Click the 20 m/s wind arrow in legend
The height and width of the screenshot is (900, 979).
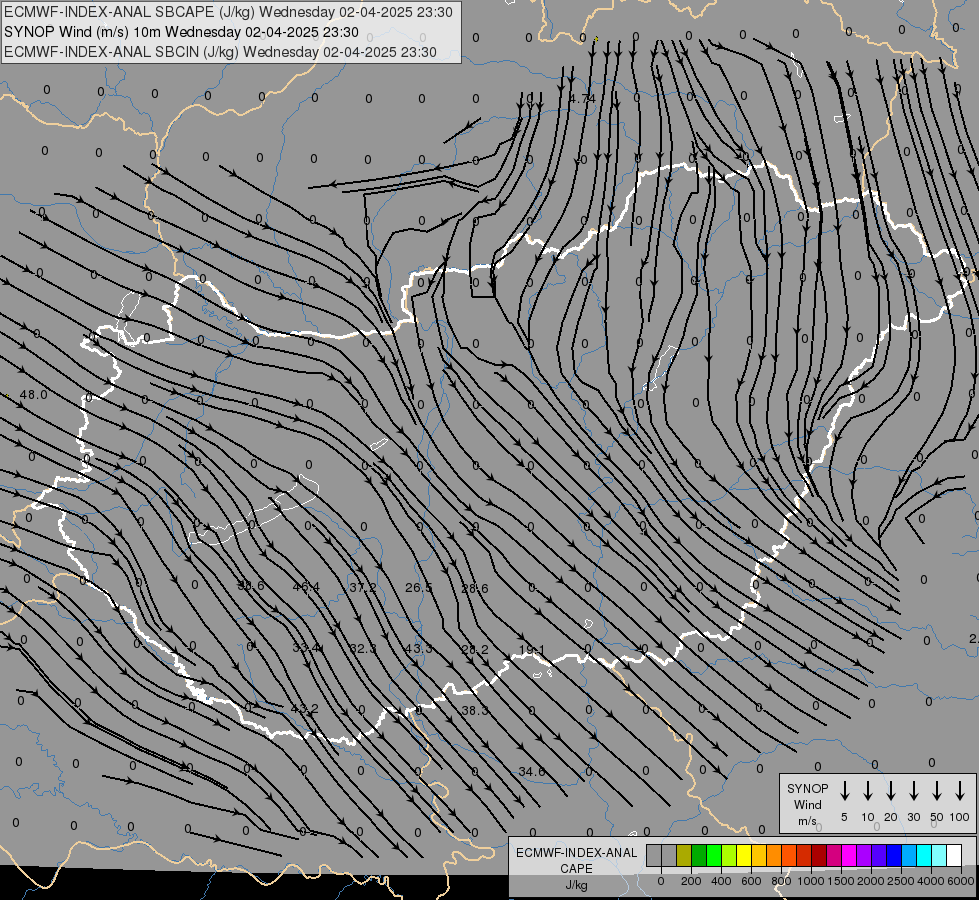tap(891, 791)
